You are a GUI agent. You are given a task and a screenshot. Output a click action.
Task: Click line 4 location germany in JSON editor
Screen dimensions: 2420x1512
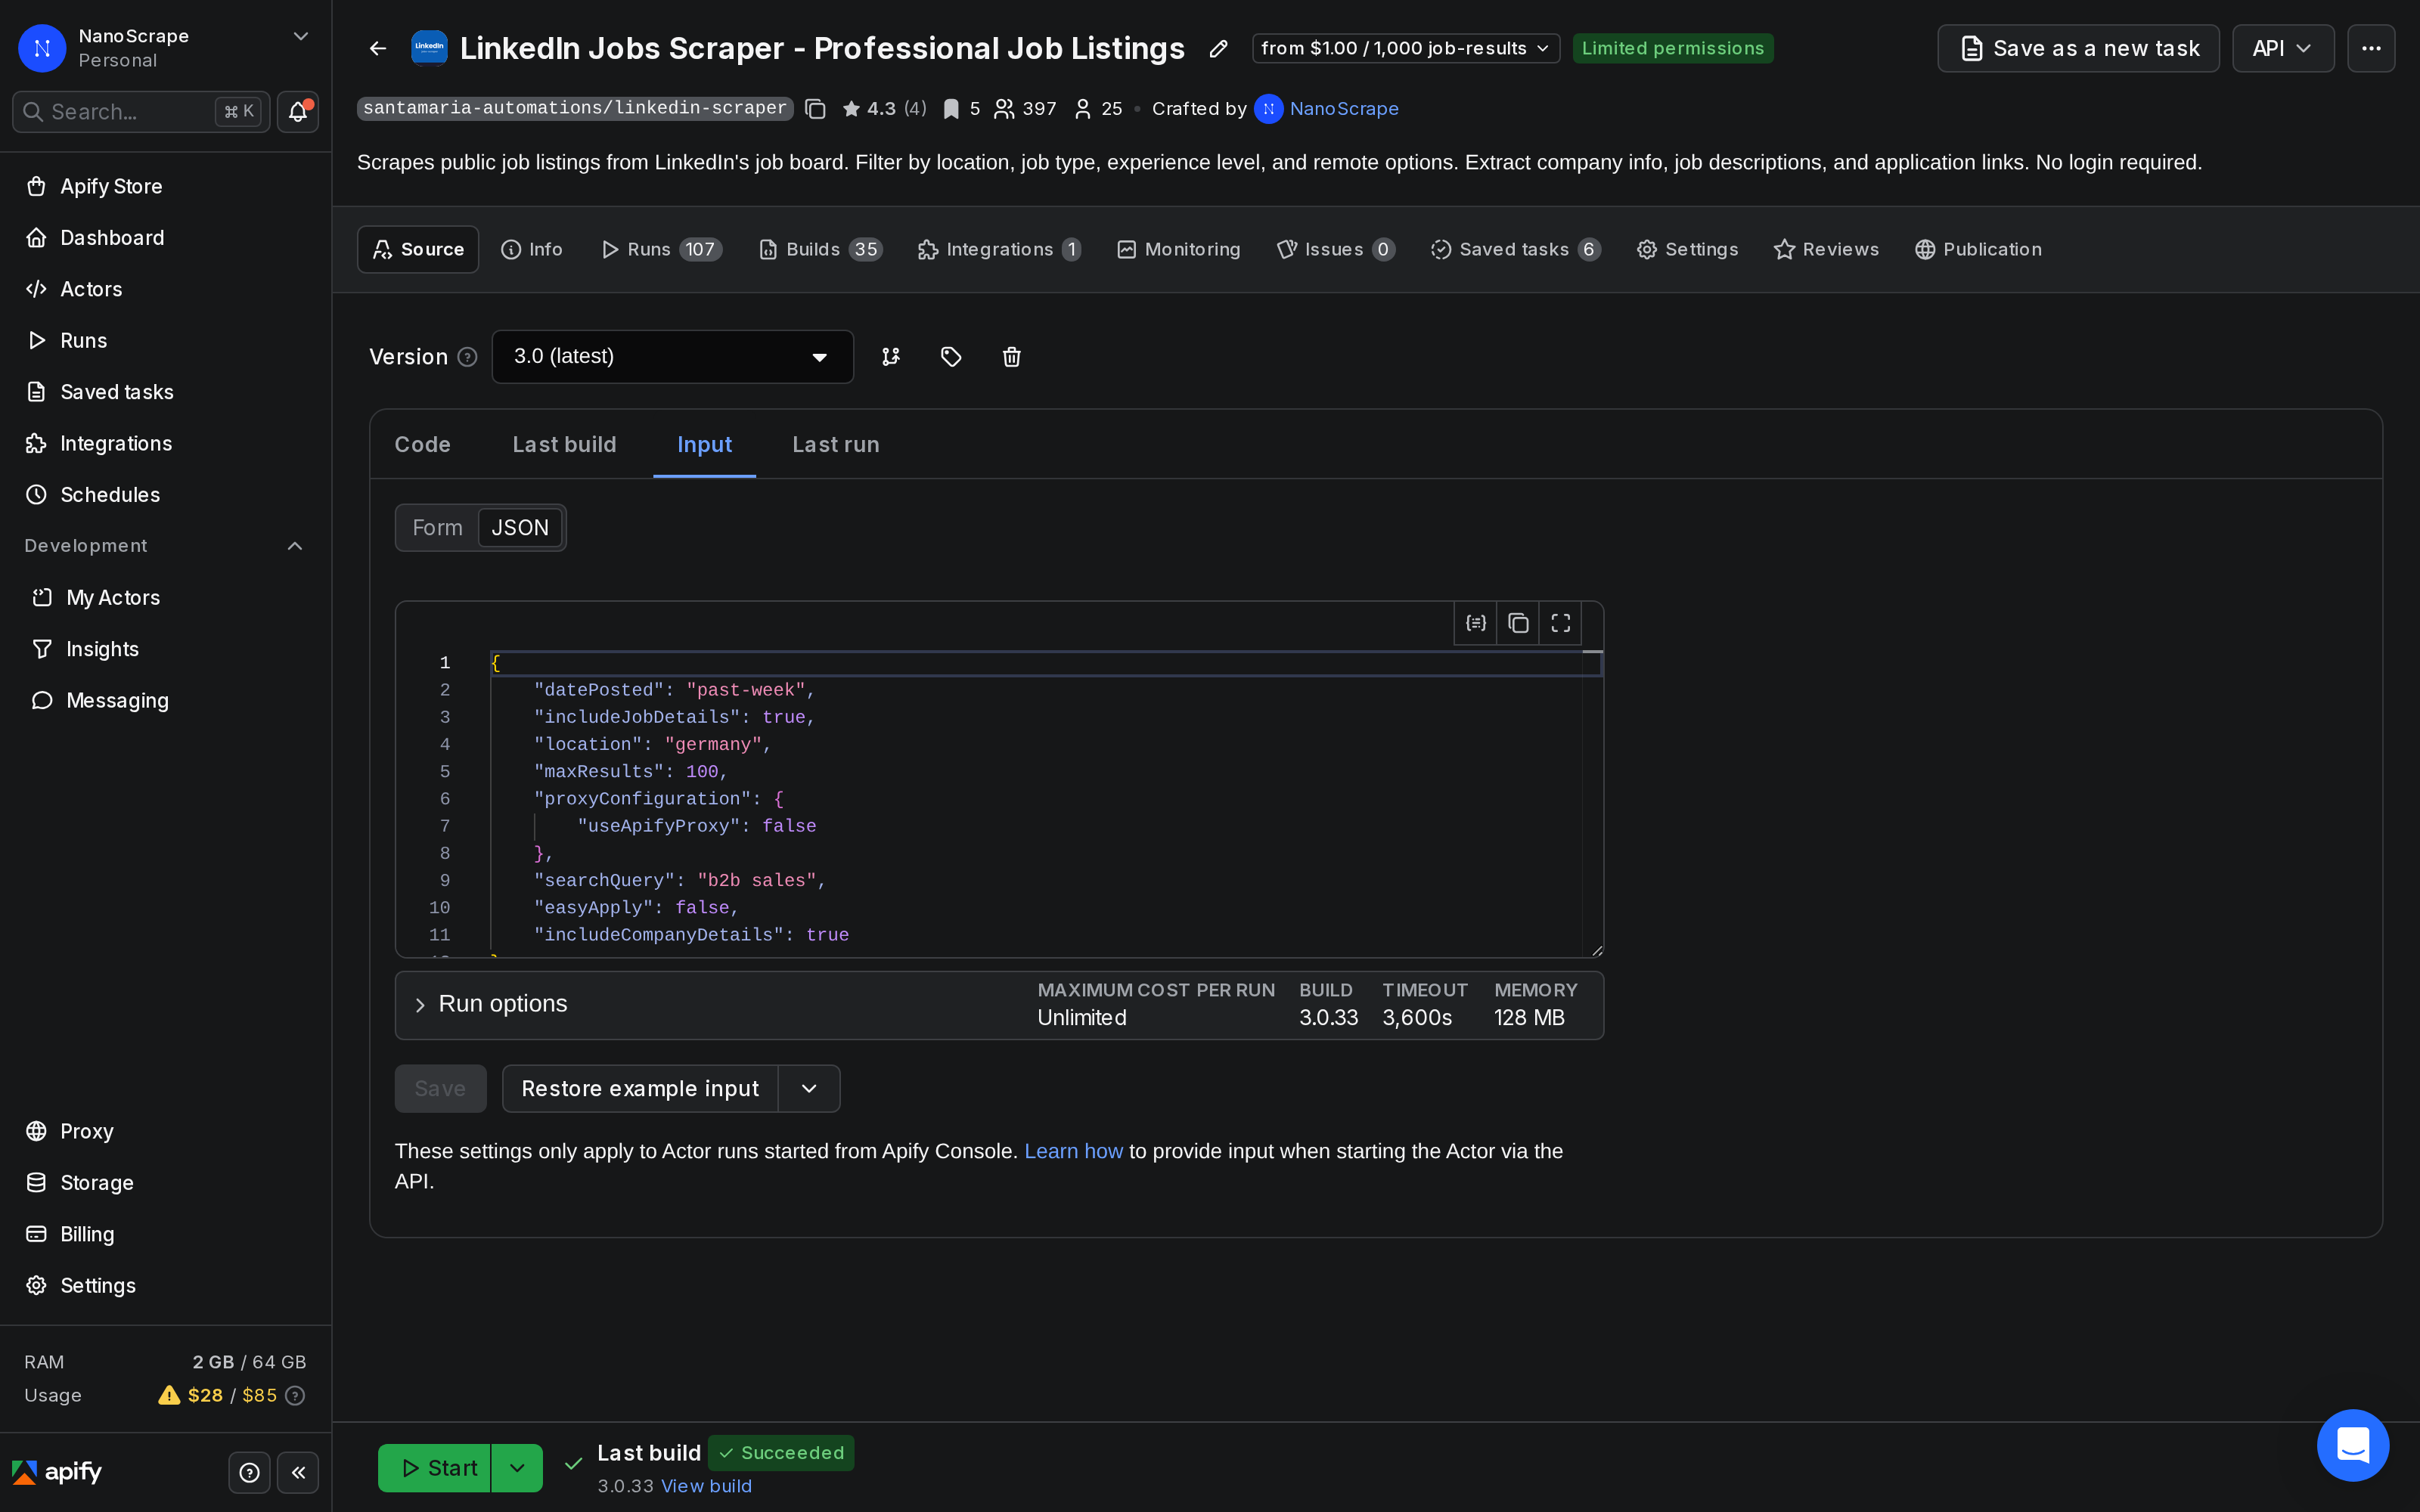point(652,745)
